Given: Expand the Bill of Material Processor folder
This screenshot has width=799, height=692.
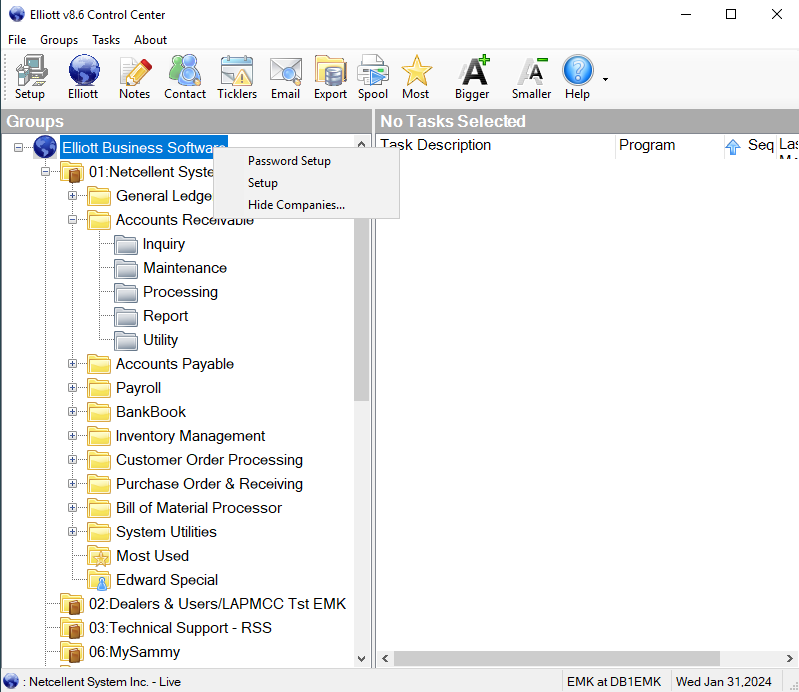Looking at the screenshot, I should [x=72, y=508].
